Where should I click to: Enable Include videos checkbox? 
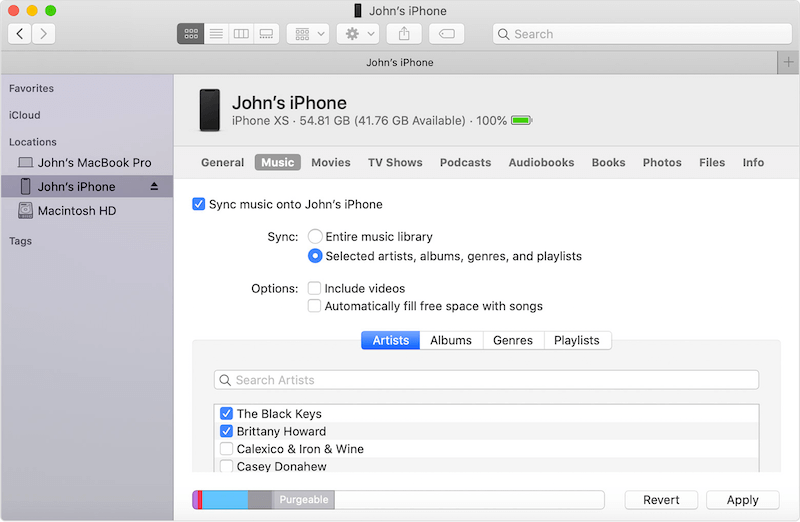coord(314,288)
